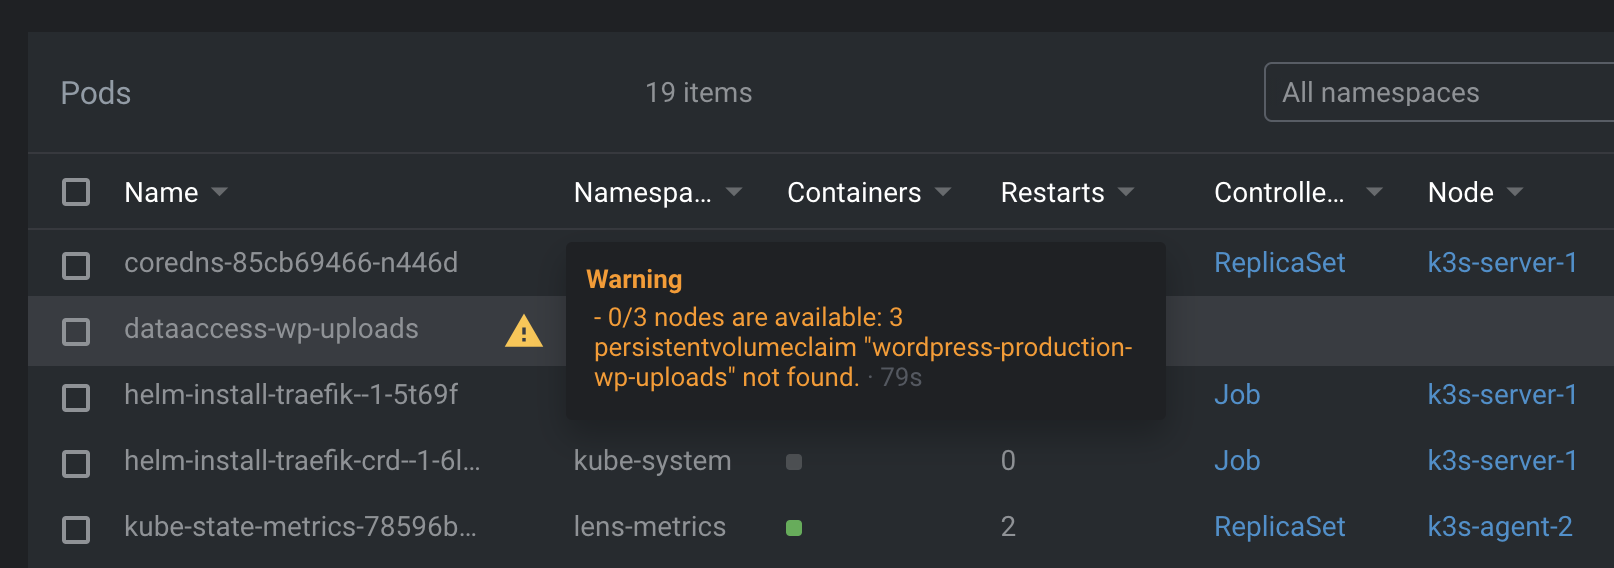This screenshot has width=1614, height=568.
Task: Click the warning triangle on dataaccess-wp-uploads
Action: pyautogui.click(x=523, y=331)
